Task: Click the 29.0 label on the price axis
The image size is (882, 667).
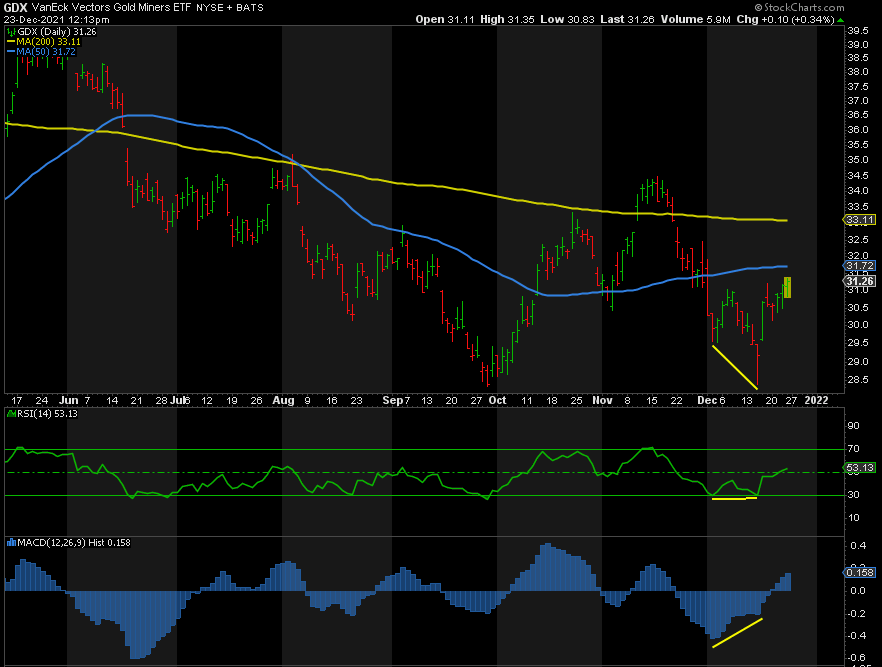Action: point(858,362)
